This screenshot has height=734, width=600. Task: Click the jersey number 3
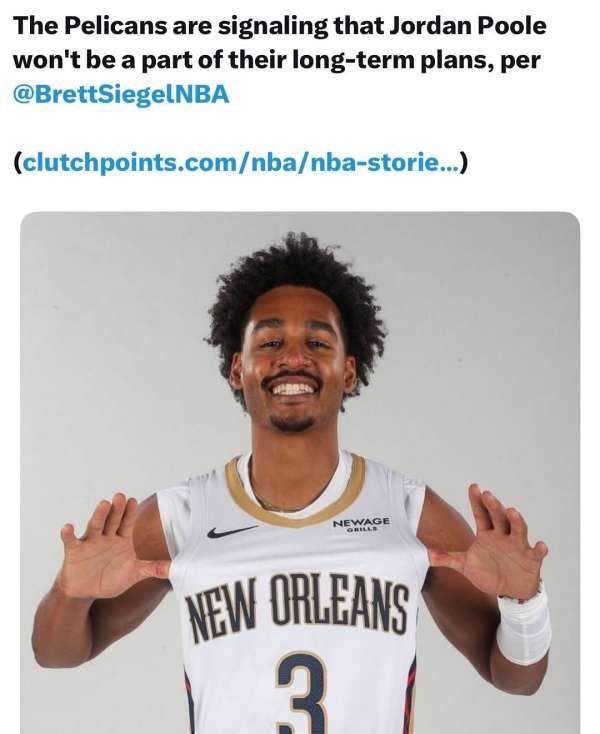click(300, 694)
